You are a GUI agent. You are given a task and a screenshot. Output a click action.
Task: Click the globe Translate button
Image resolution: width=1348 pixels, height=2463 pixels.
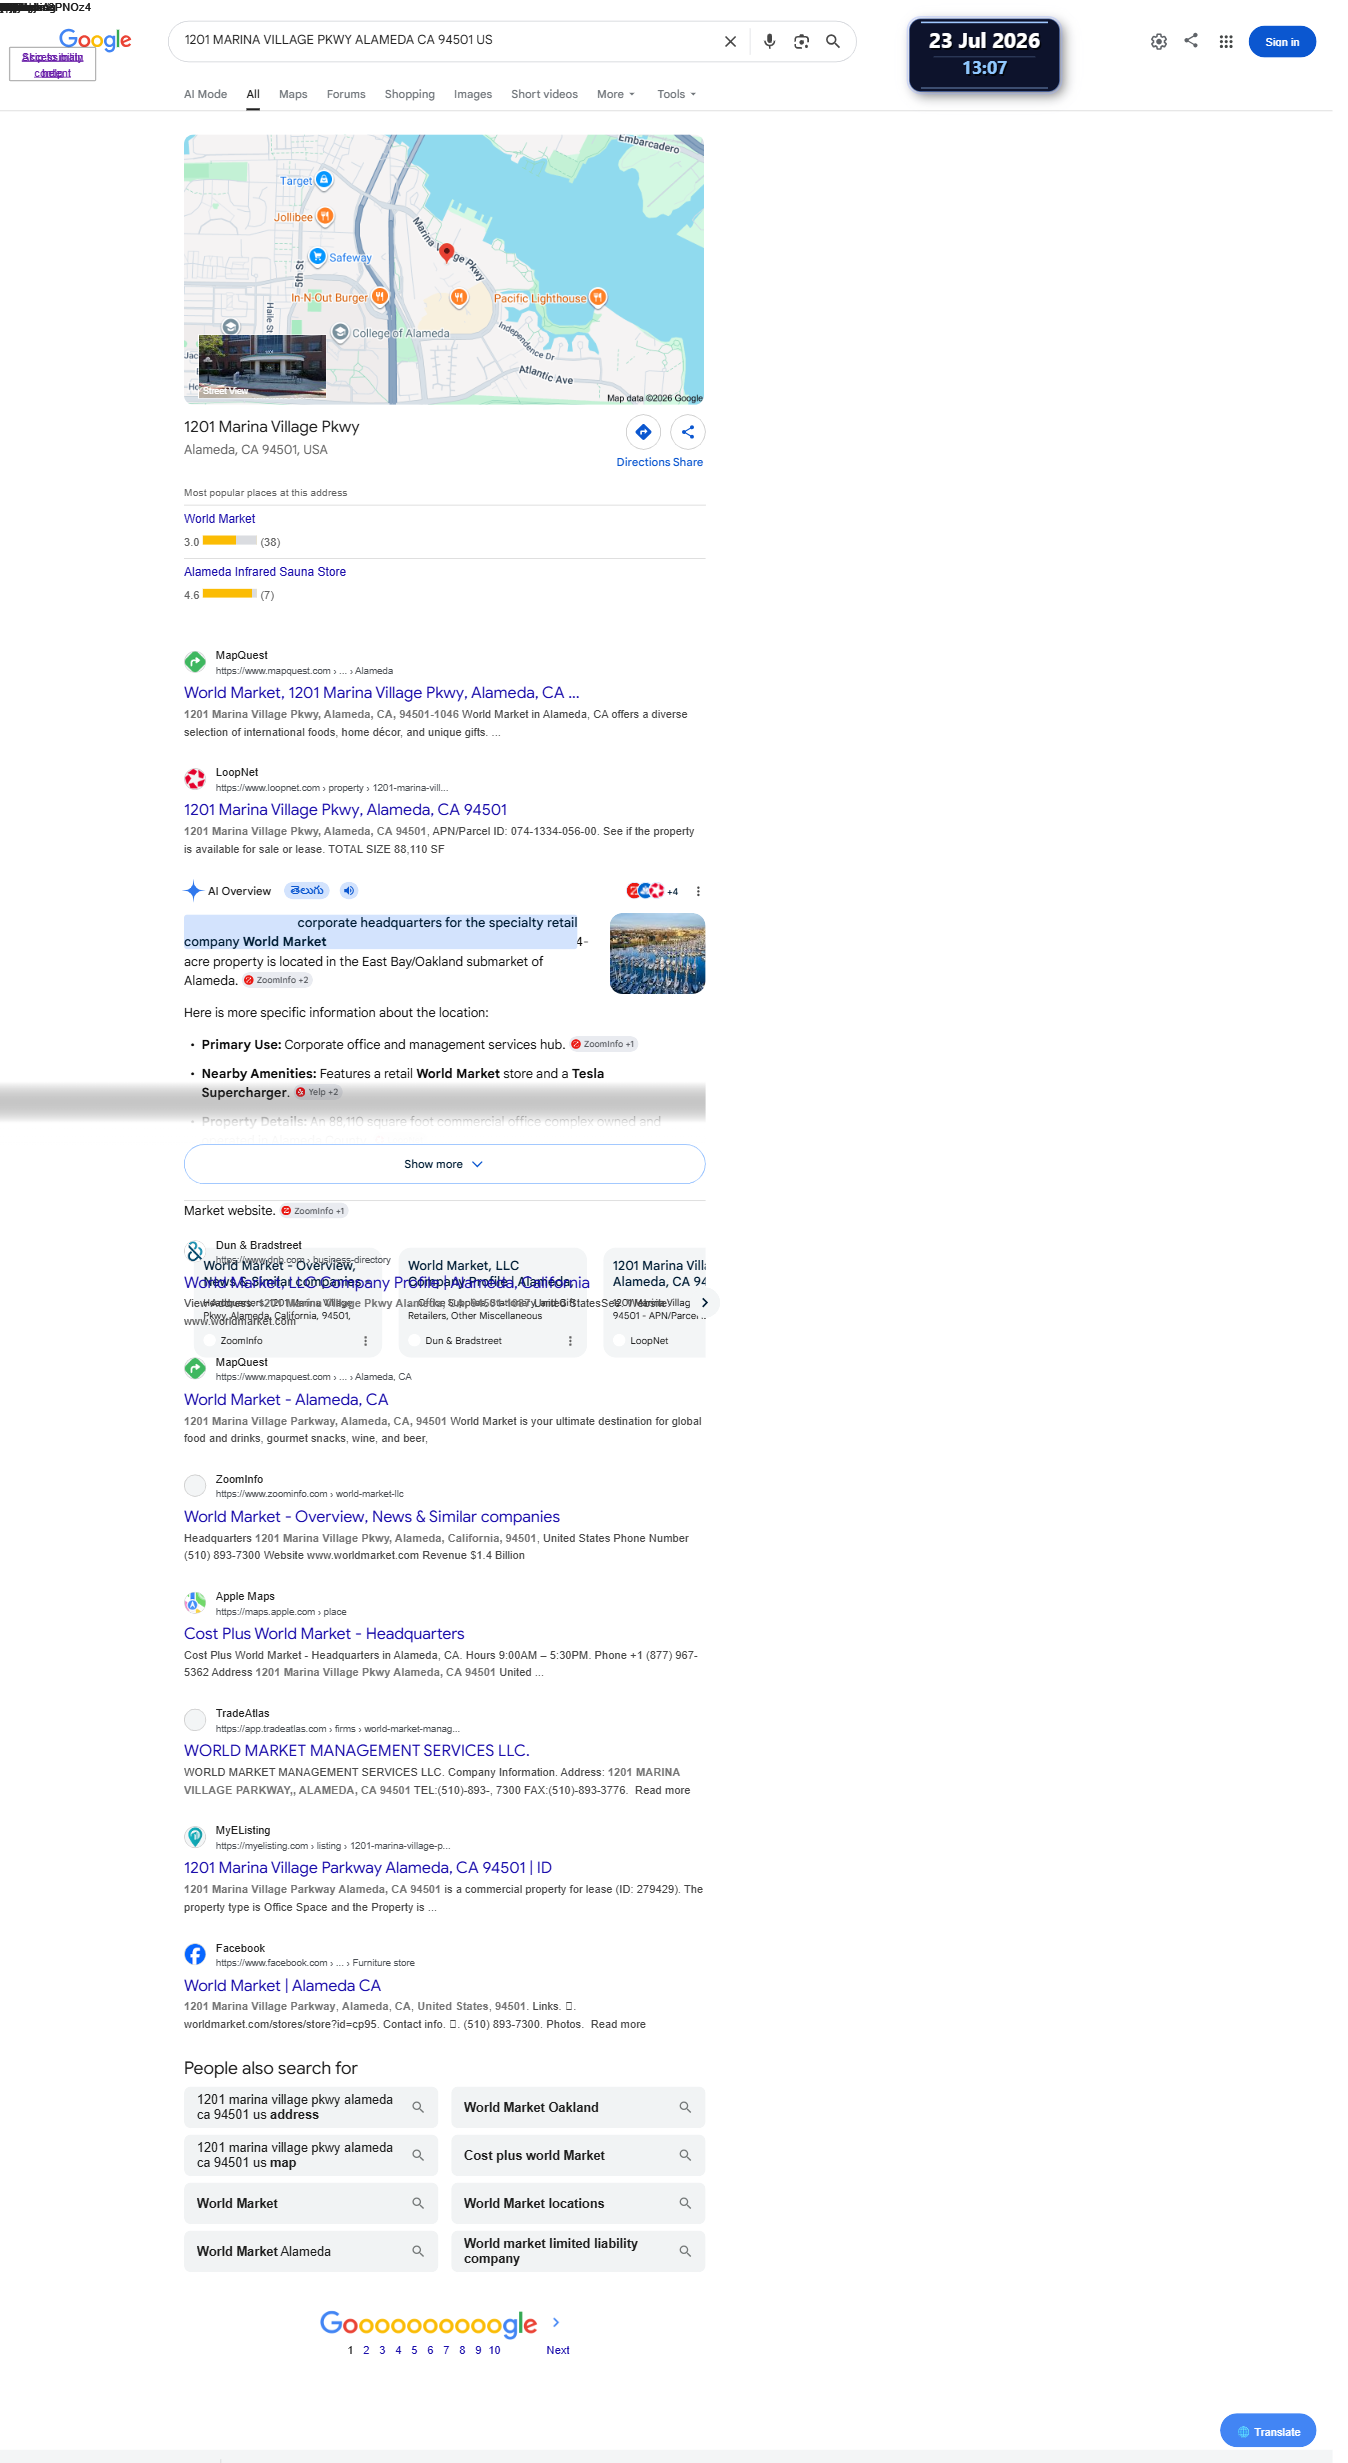tap(1268, 2431)
